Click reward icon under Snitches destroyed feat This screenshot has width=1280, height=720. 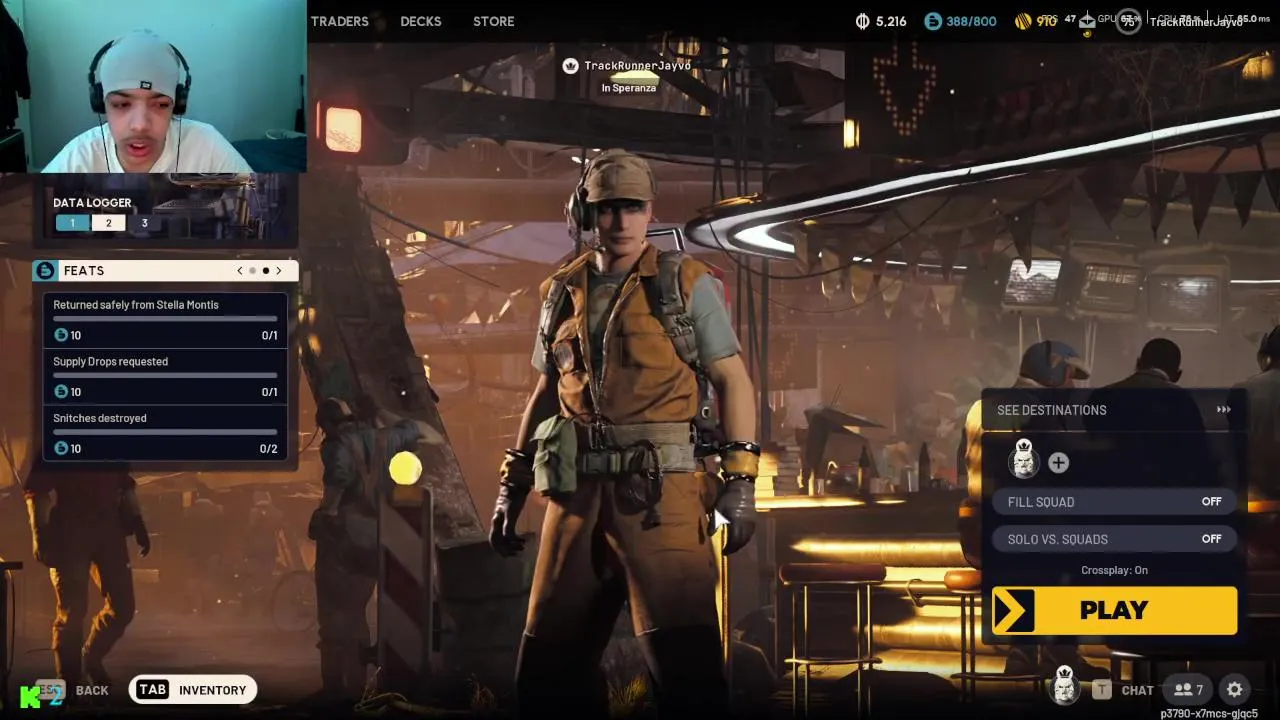coord(61,448)
